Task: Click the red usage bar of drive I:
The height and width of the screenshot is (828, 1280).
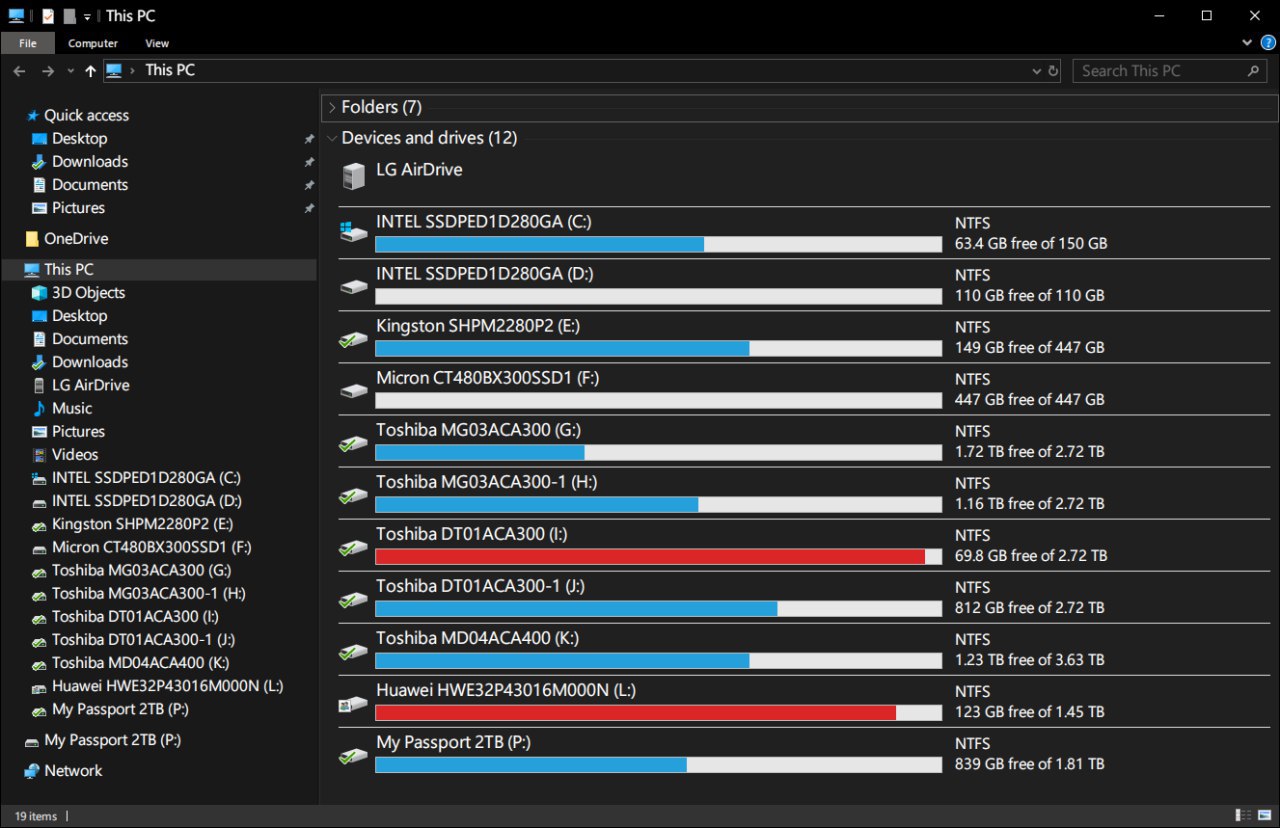Action: click(x=650, y=556)
